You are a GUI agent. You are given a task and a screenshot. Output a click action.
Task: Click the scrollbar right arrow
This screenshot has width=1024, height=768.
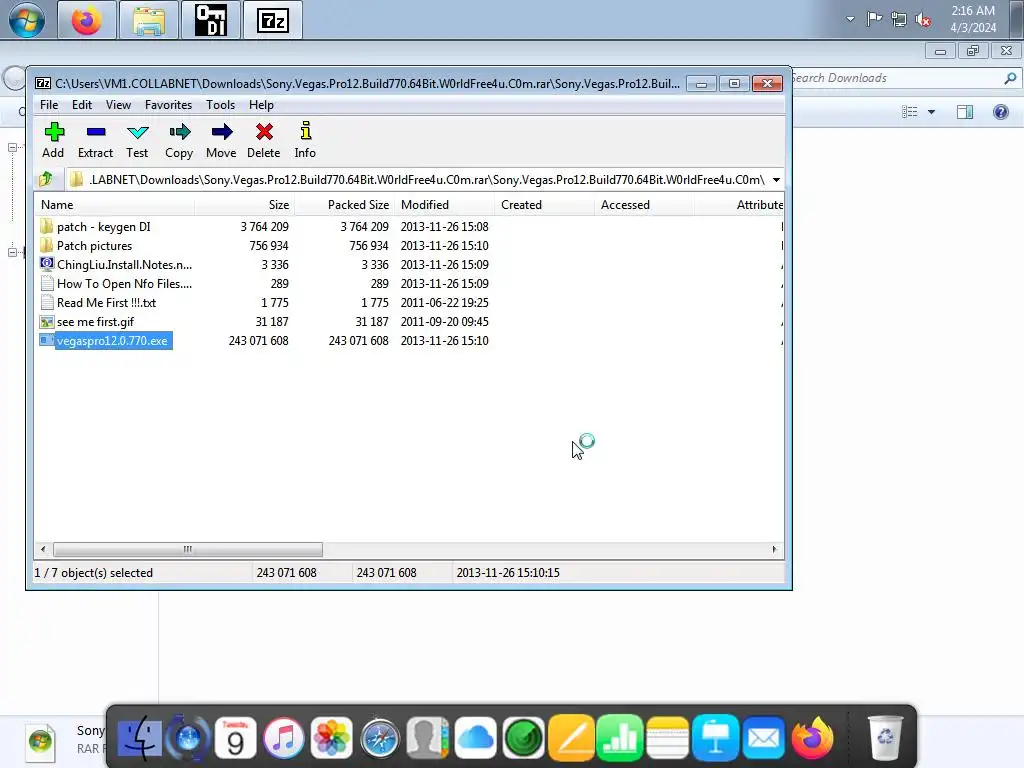(x=774, y=549)
